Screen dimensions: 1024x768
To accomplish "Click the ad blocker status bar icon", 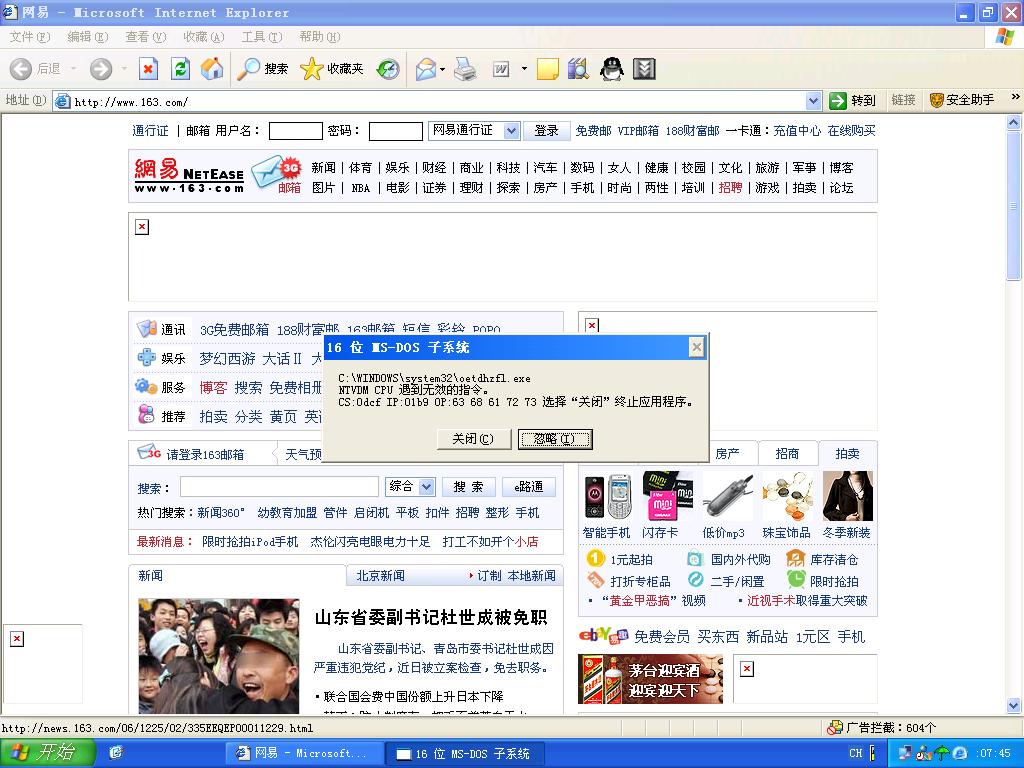I will (835, 727).
